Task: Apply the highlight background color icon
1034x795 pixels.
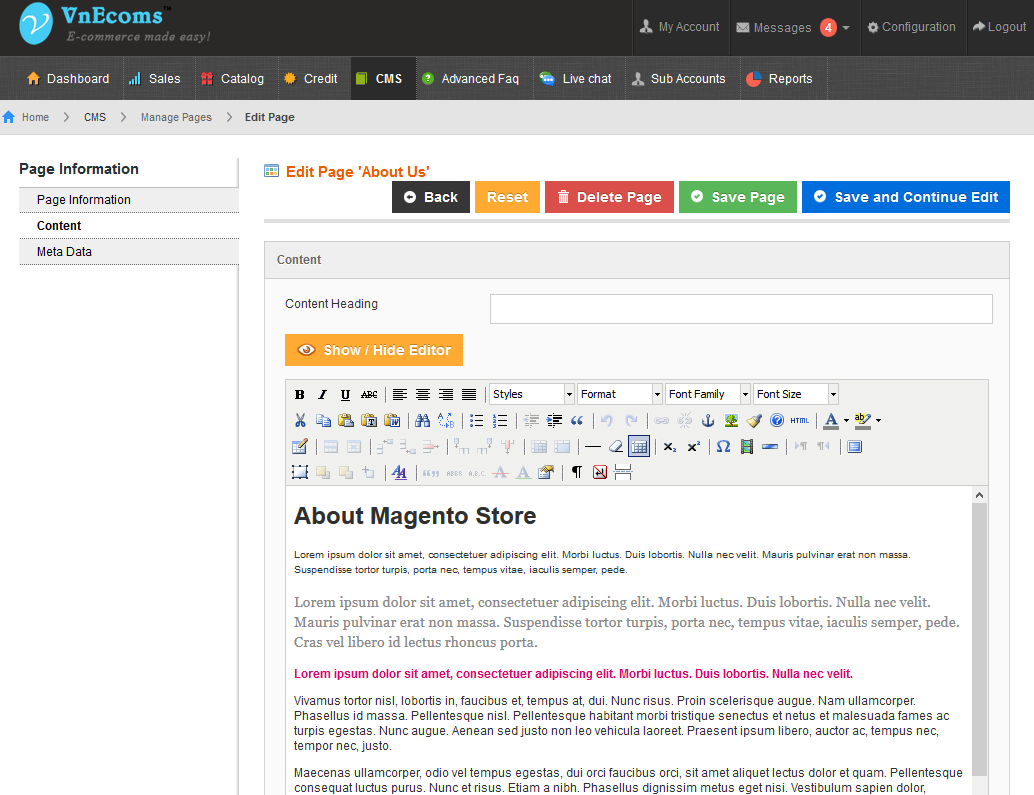Action: [863, 421]
